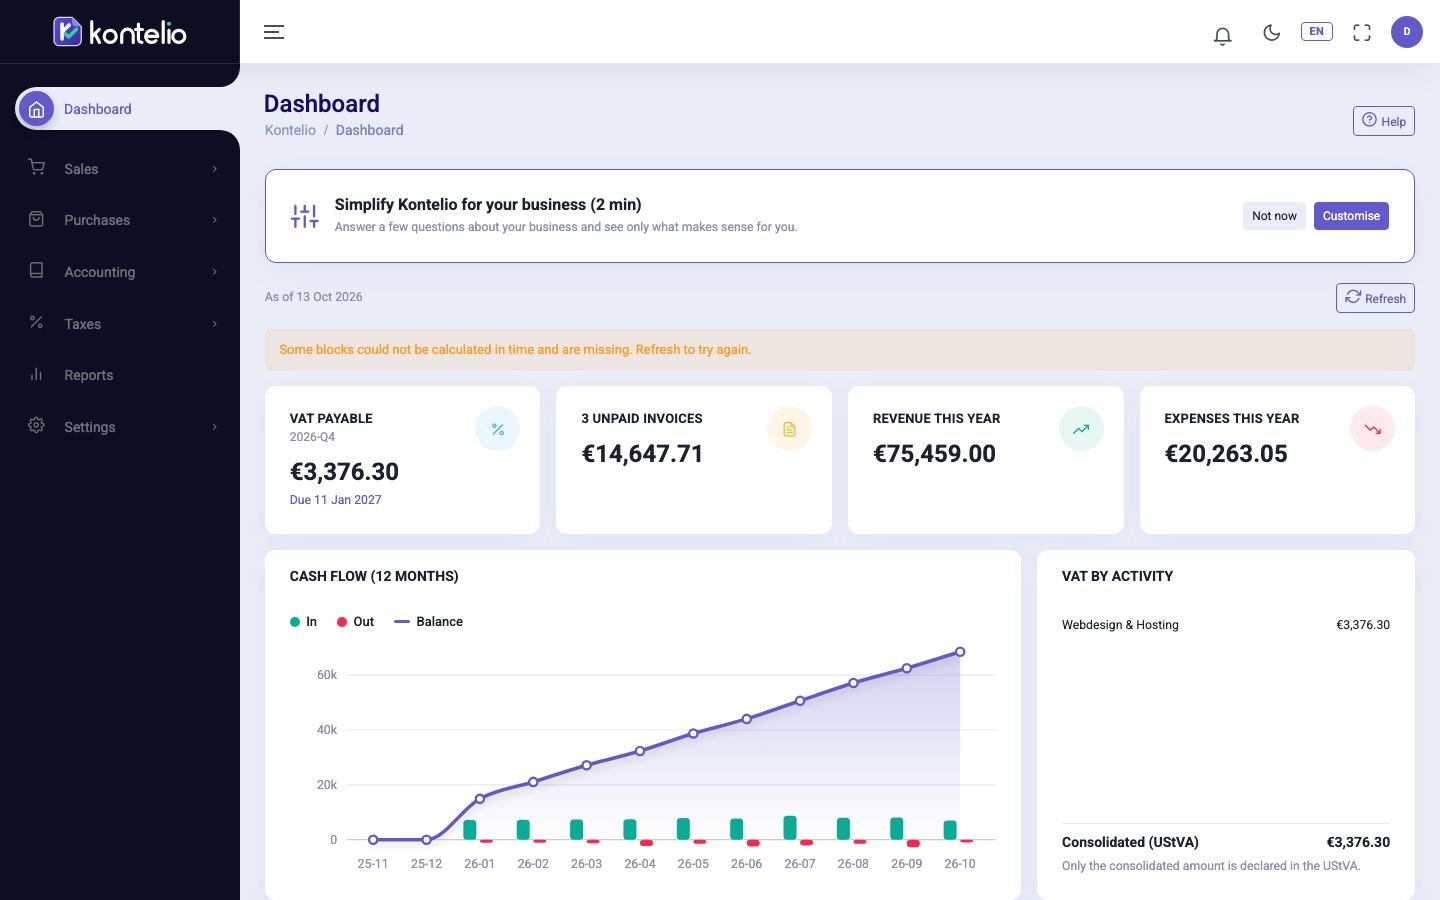Viewport: 1440px width, 900px height.
Task: Click the €14,647.71 unpaid invoices amount
Action: click(643, 454)
